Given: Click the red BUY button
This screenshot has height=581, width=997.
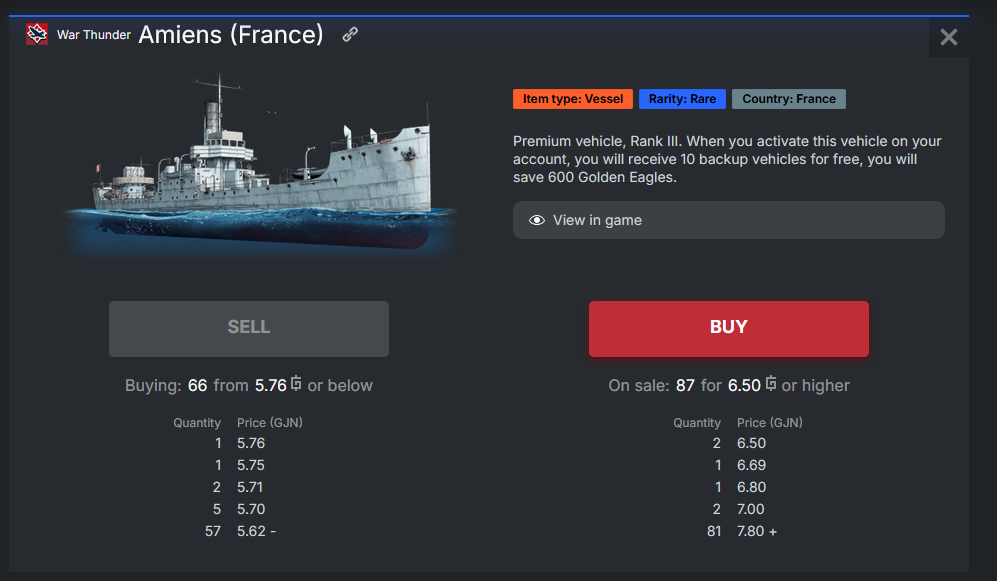Looking at the screenshot, I should point(728,328).
